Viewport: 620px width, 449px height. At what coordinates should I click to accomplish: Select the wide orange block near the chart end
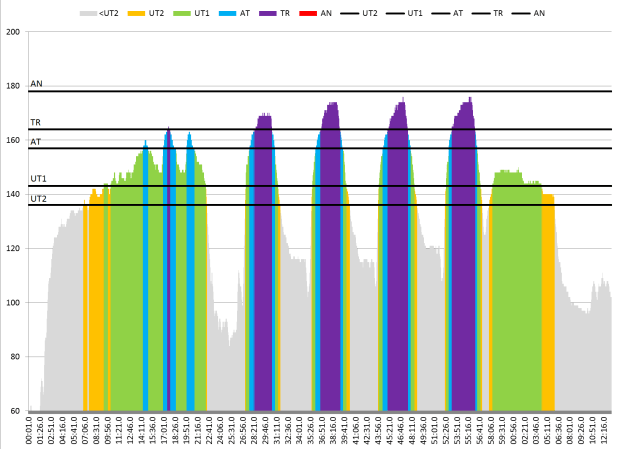click(548, 300)
